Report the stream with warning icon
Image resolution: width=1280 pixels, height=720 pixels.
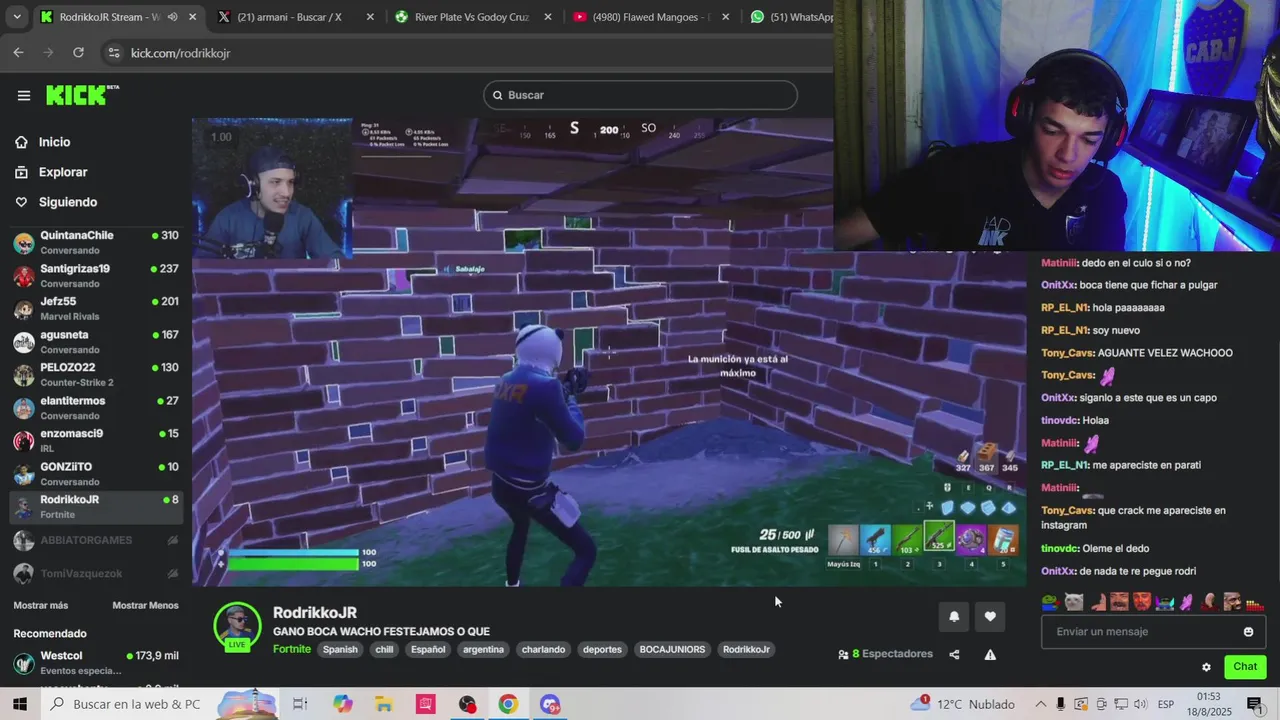tap(990, 655)
